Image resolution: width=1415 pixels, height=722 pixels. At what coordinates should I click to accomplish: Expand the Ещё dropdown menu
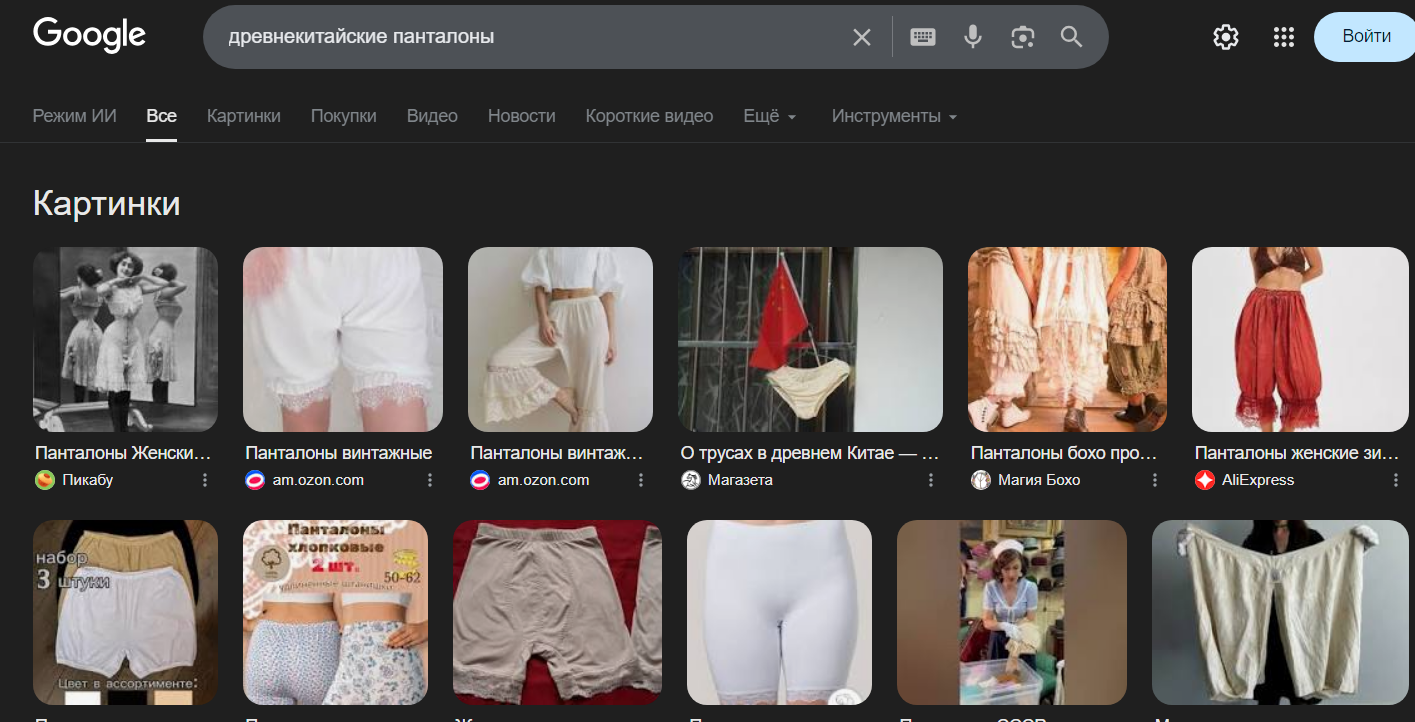coord(770,116)
